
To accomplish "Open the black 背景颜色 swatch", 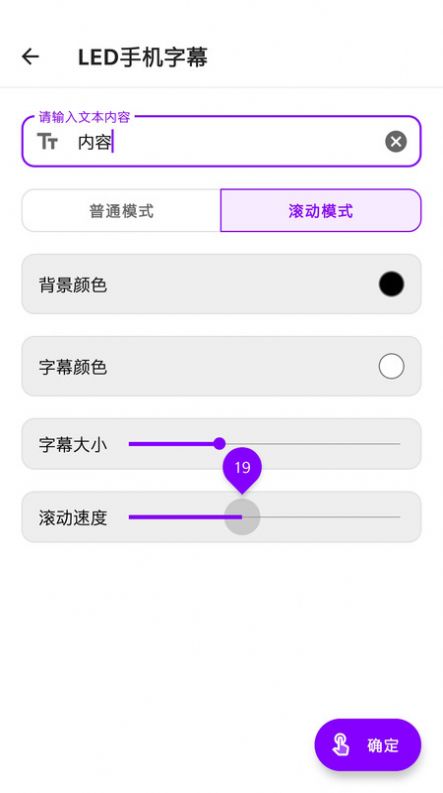I will (x=391, y=284).
